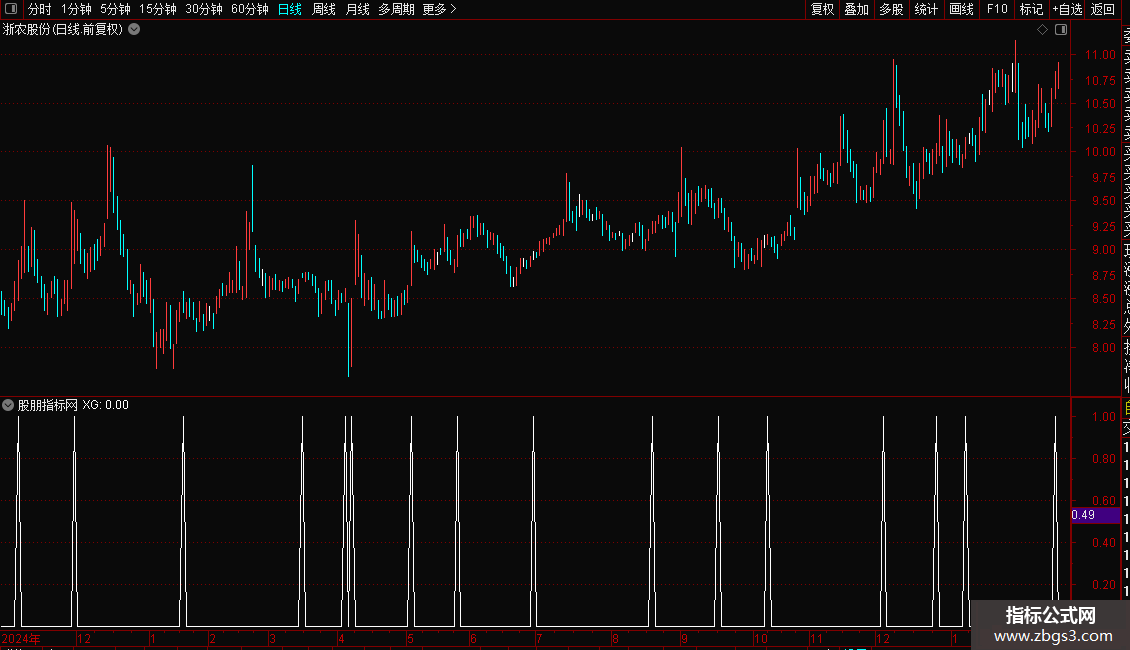Click the 0.80 indicator axis label
Image resolution: width=1130 pixels, height=650 pixels.
(x=1103, y=459)
